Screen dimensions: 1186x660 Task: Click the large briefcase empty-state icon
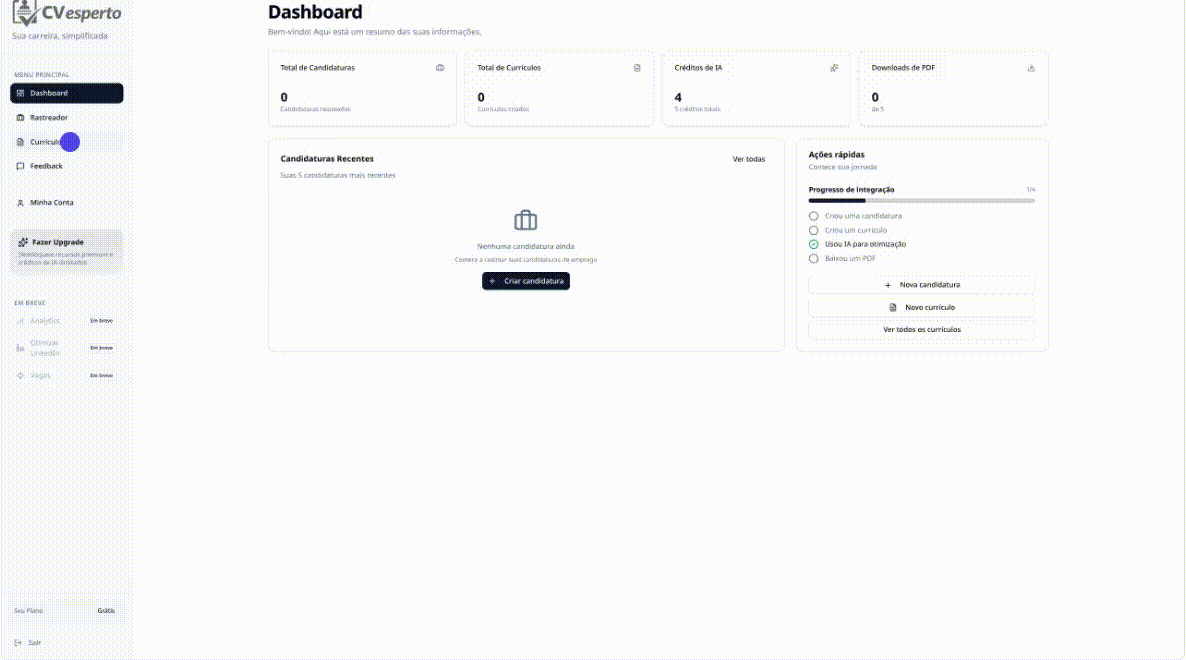(x=526, y=220)
